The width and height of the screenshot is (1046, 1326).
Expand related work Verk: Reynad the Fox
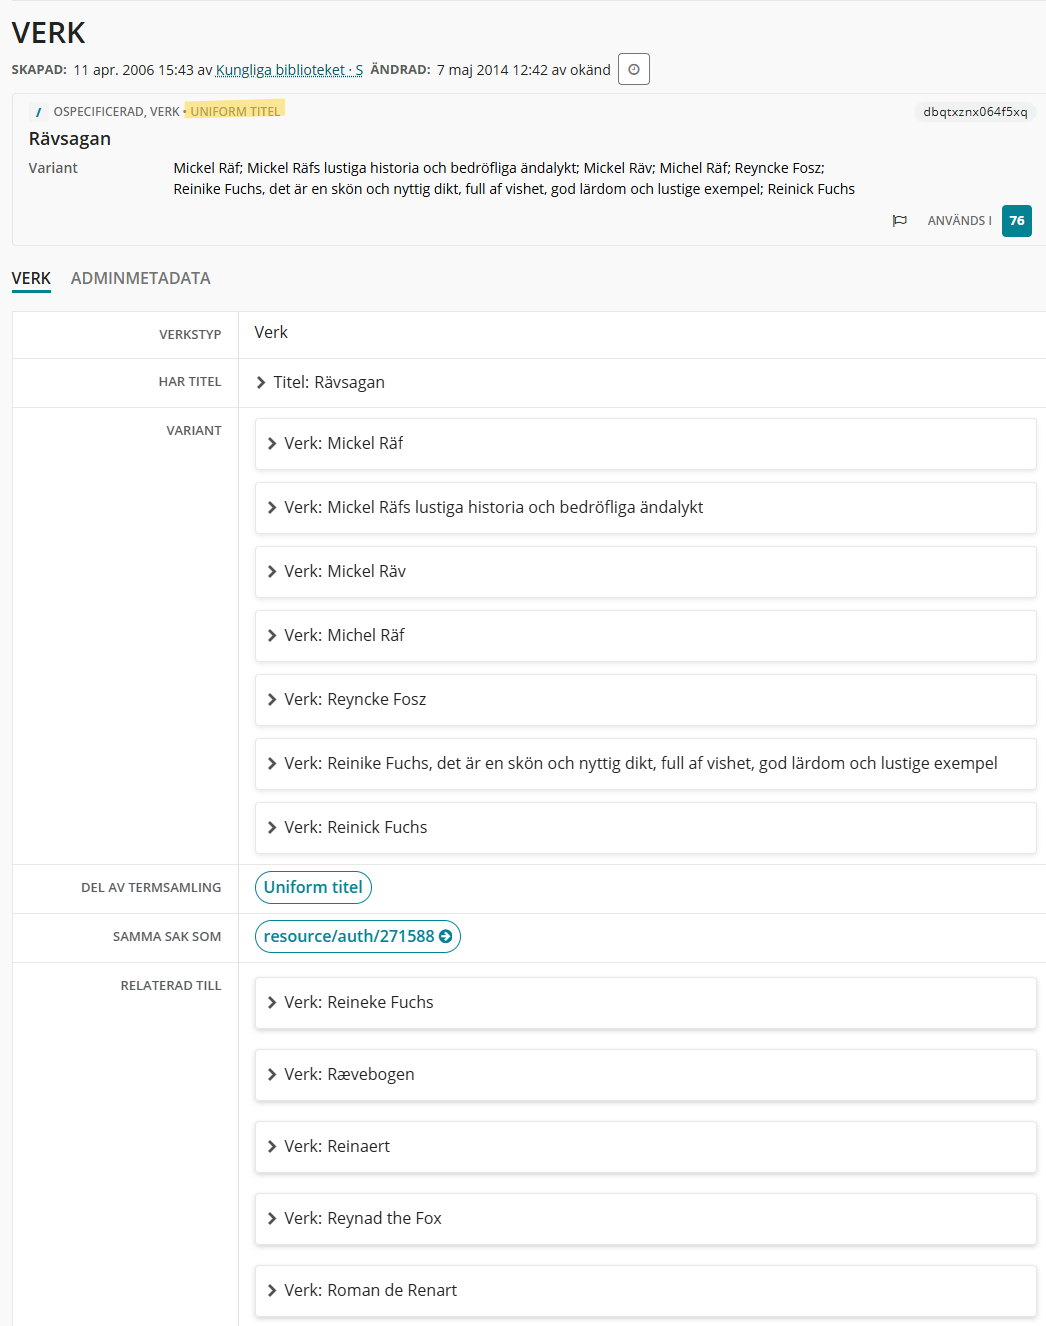click(x=645, y=1219)
